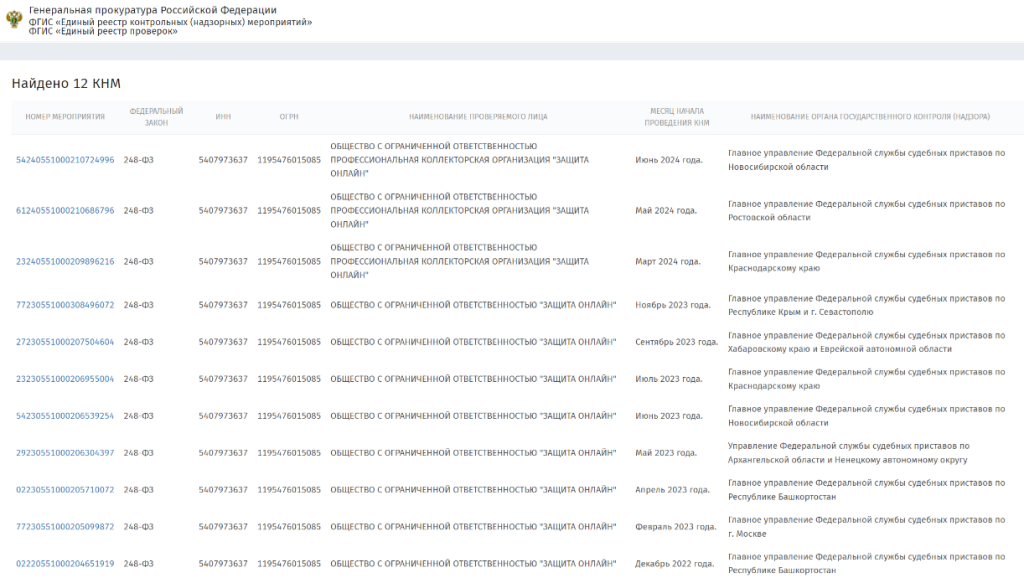This screenshot has height=583, width=1024.
Task: Click the «Федеральный закон» column header
Action: (156, 117)
